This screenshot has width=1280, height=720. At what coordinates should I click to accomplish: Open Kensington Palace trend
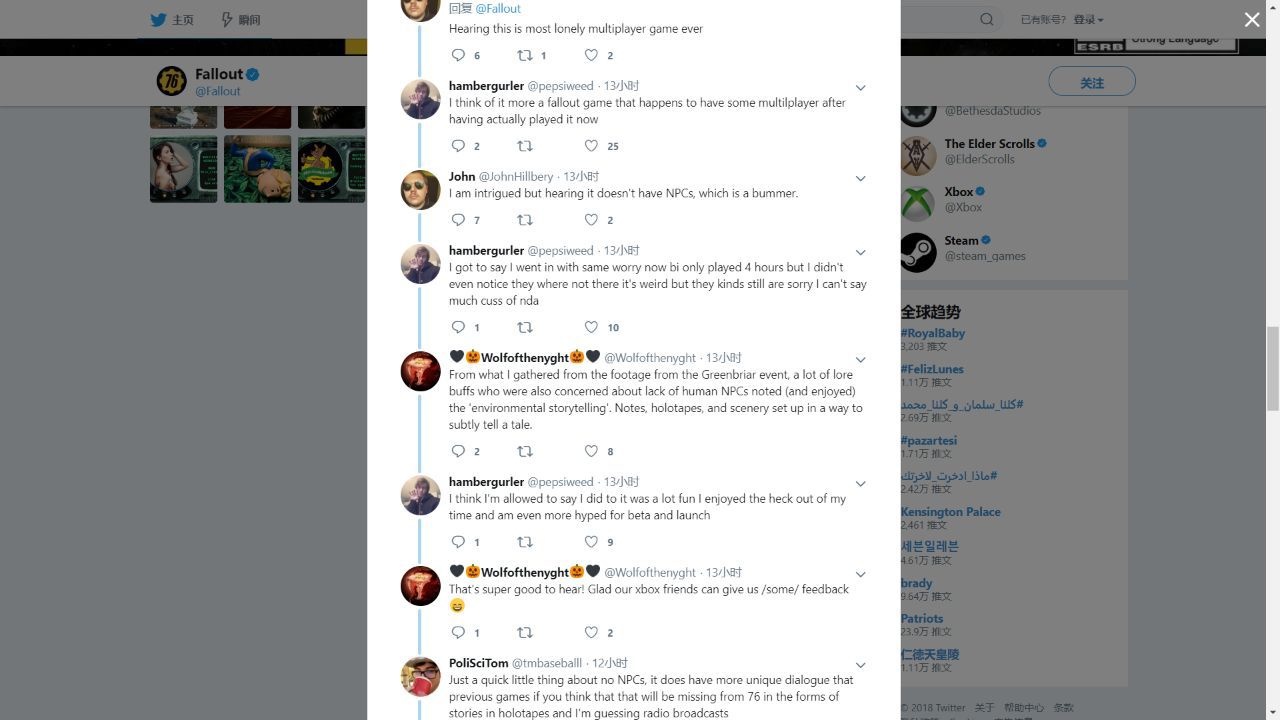(950, 511)
